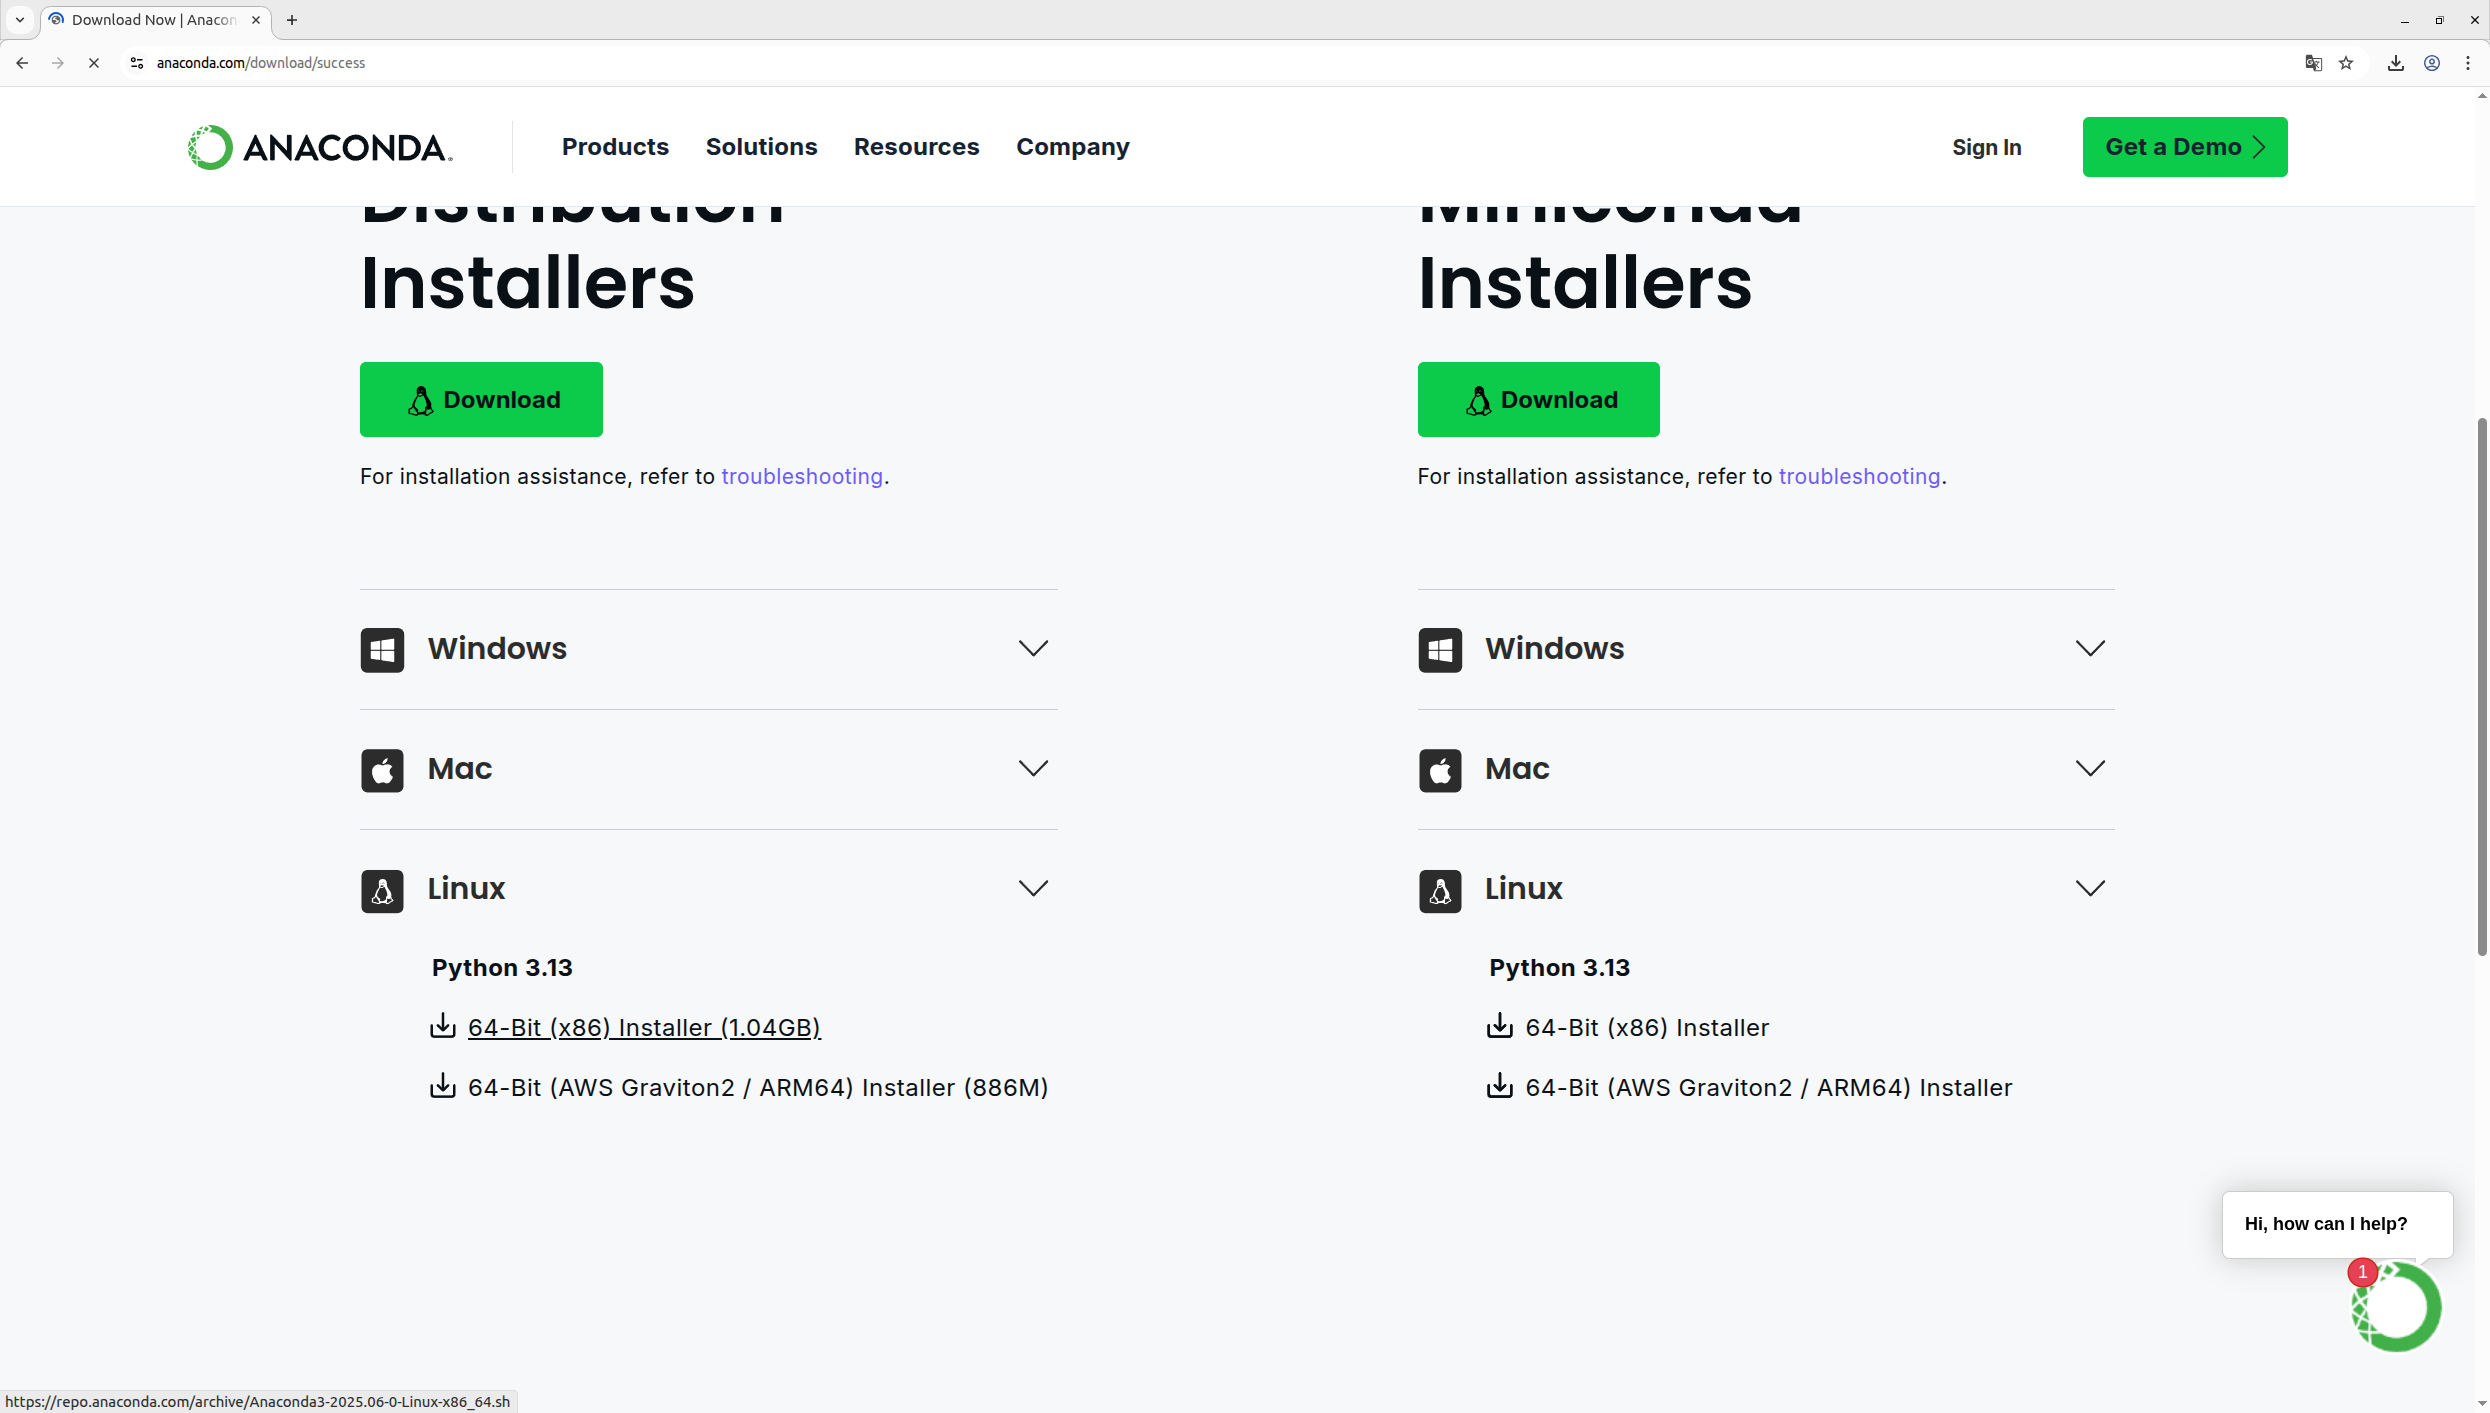Click the Anaconda logo
Screen dimensions: 2490x1413
click(320, 147)
